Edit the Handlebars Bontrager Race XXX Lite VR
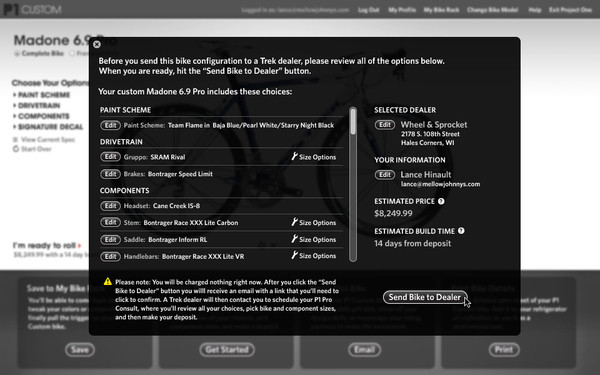 [110, 256]
